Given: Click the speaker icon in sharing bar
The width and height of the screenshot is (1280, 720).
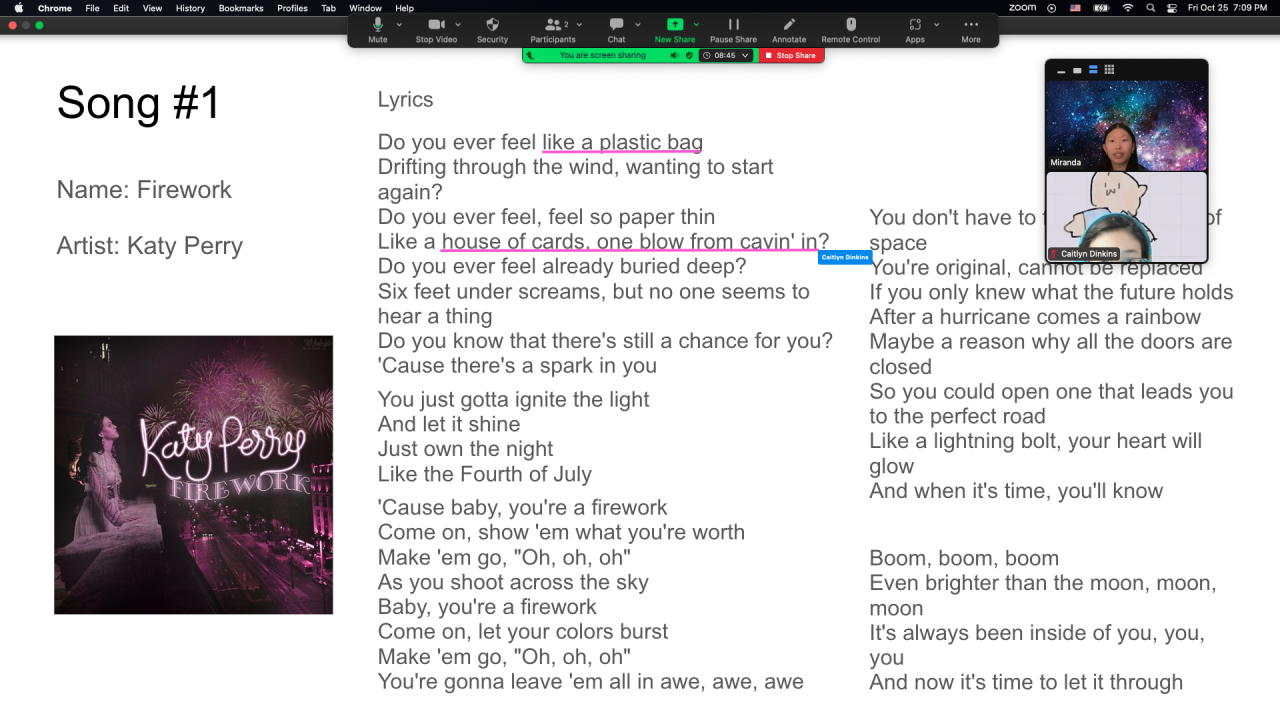Looking at the screenshot, I should point(674,56).
